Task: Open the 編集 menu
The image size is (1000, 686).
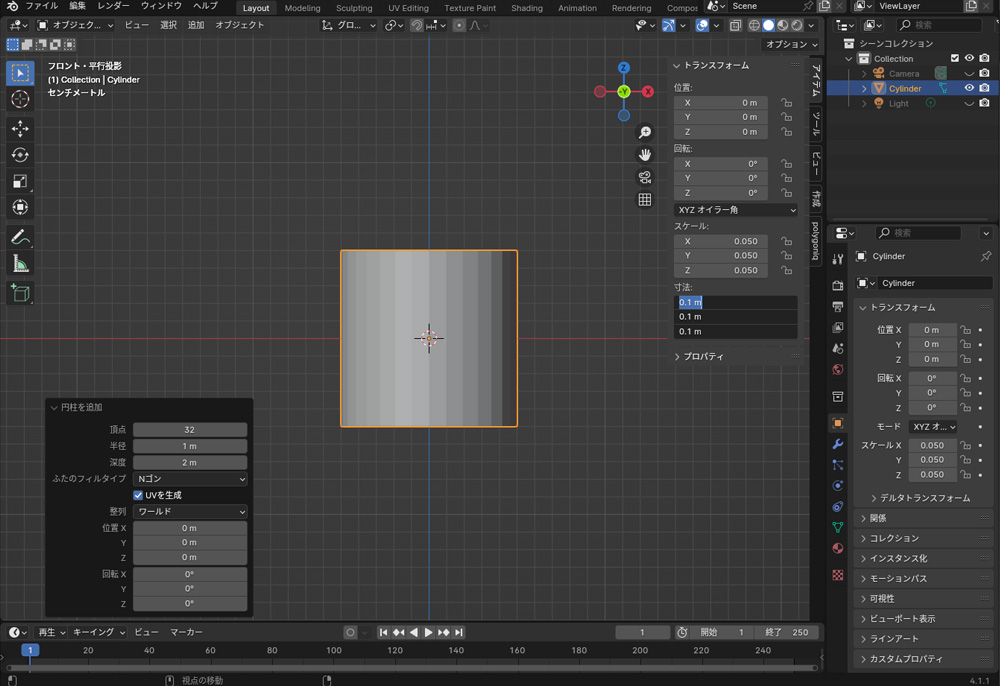Action: pyautogui.click(x=78, y=6)
